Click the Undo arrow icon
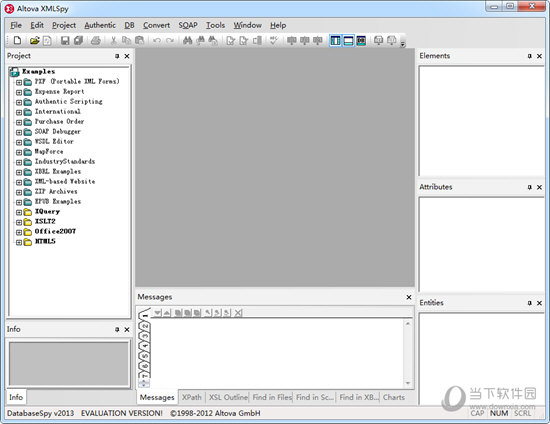 point(157,41)
